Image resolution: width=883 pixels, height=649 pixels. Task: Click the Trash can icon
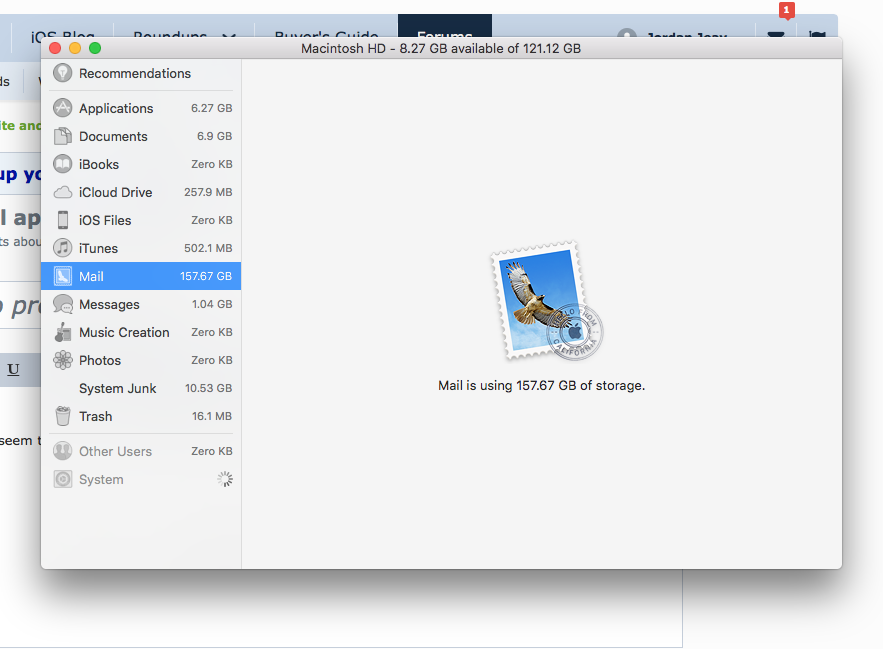63,416
